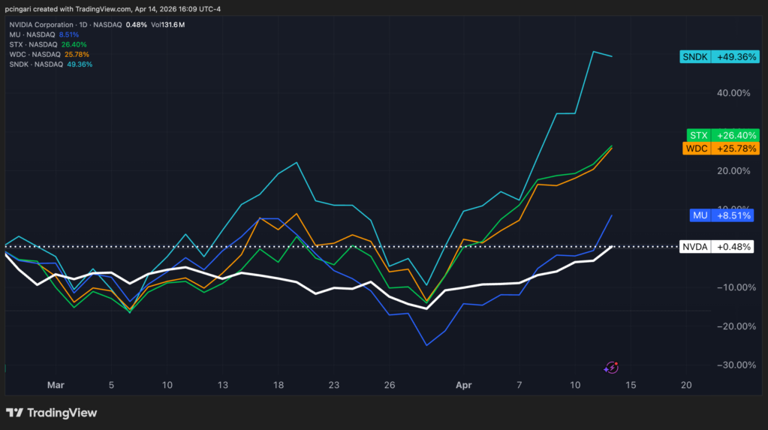Viewport: 768px width, 430px height.
Task: Click the TradingView logo
Action: 51,413
